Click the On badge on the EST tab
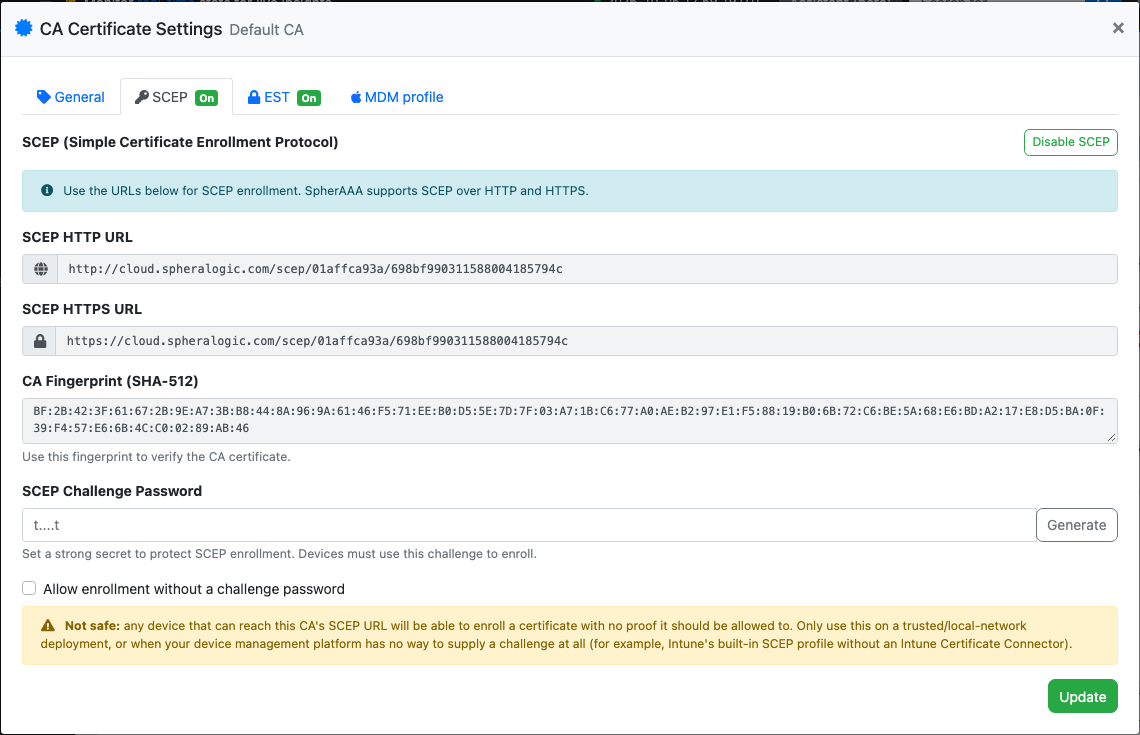 click(309, 98)
